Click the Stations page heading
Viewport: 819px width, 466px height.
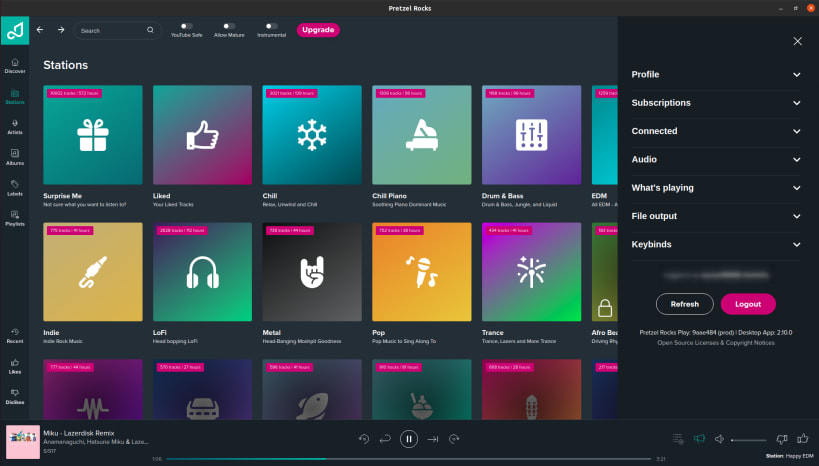66,65
